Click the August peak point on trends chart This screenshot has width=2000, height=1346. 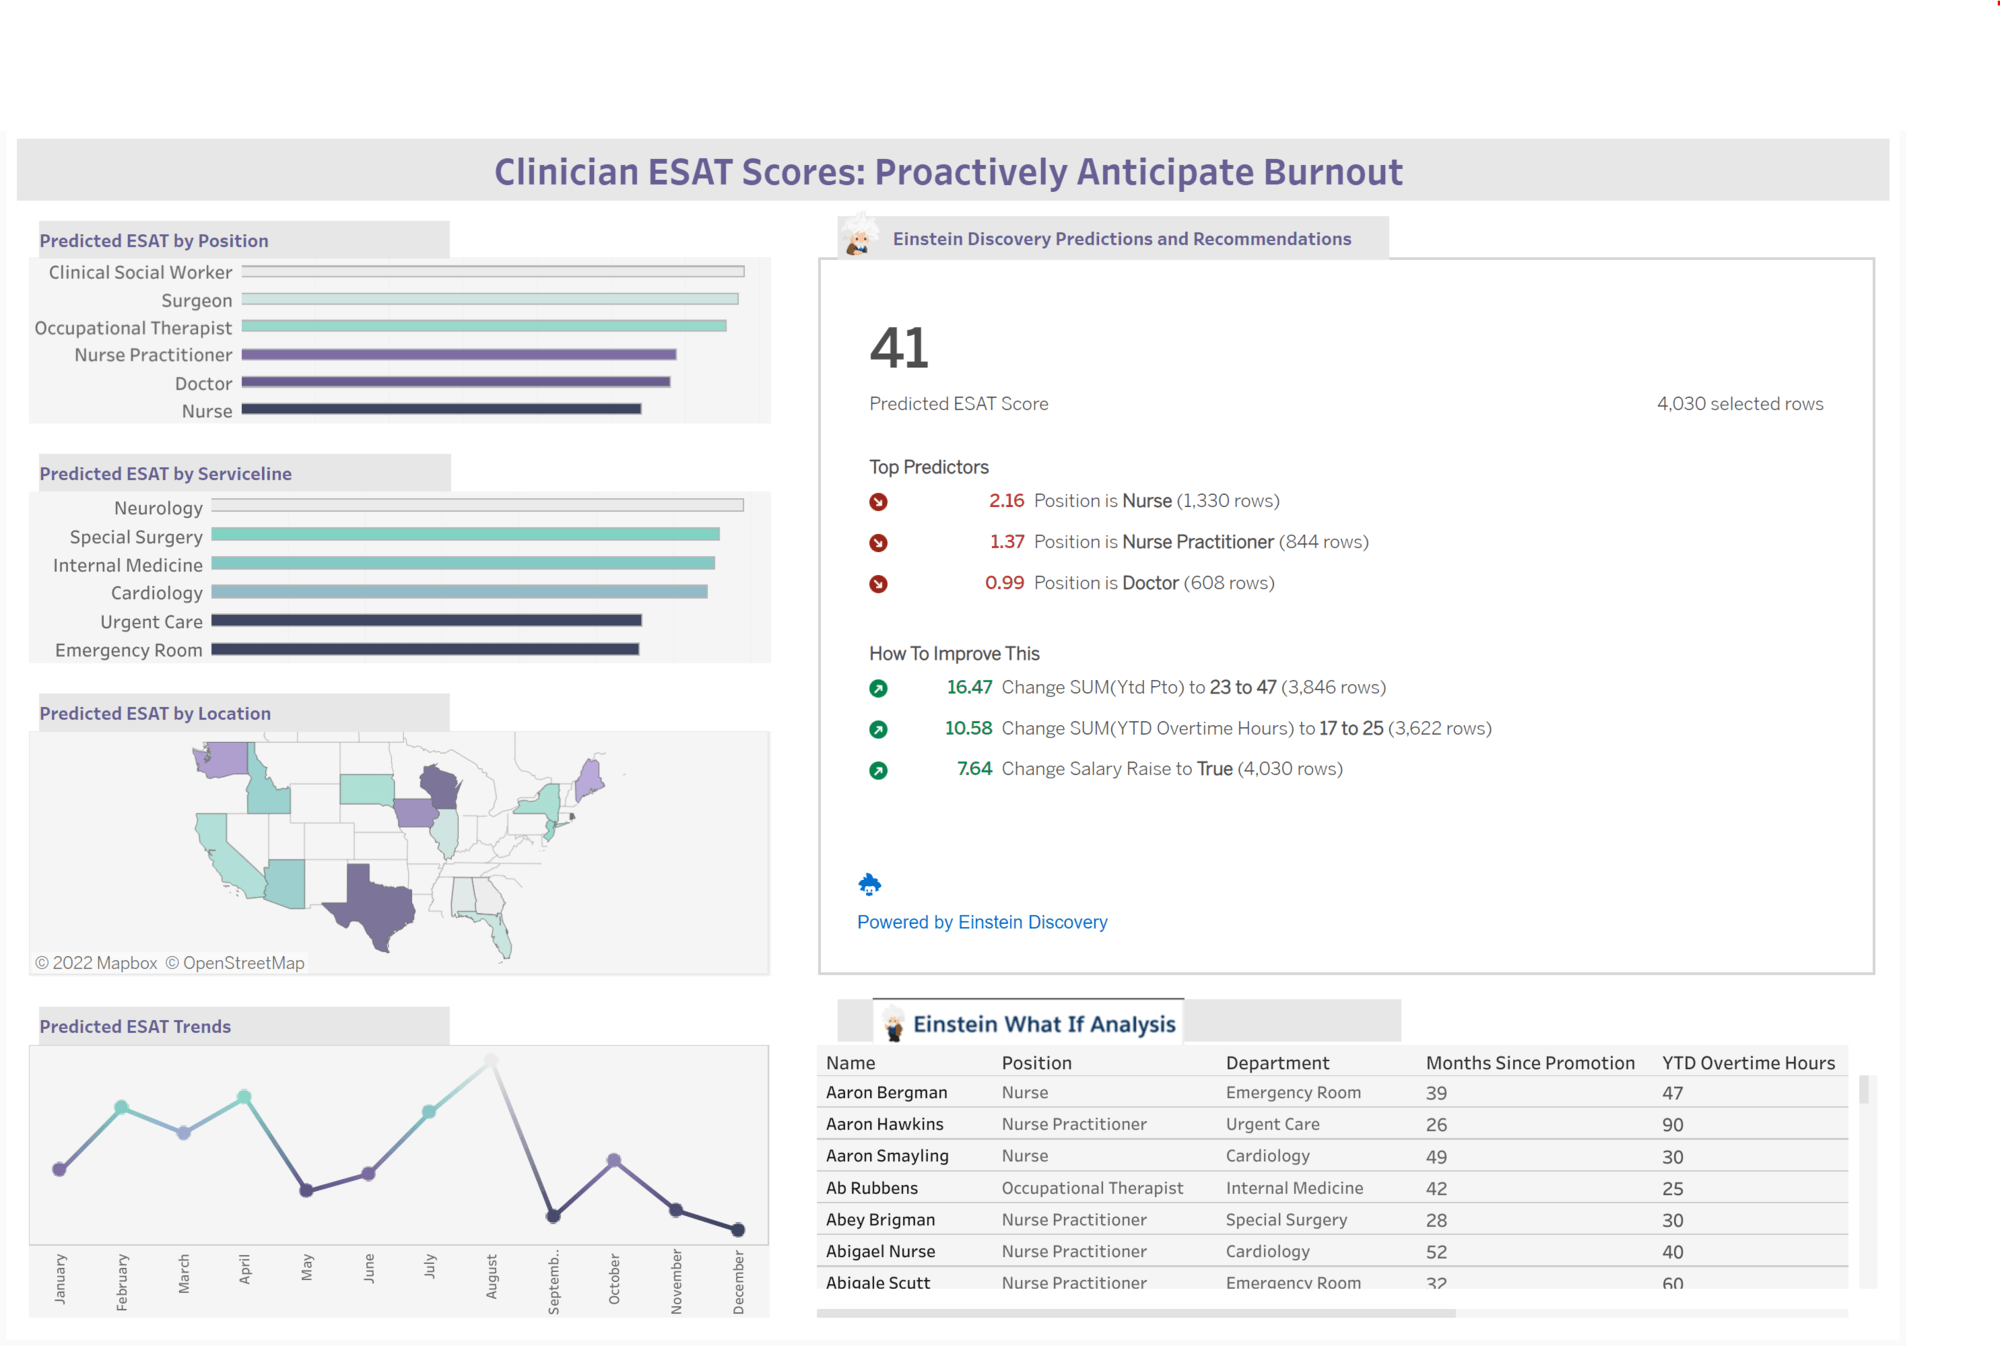tap(491, 1060)
